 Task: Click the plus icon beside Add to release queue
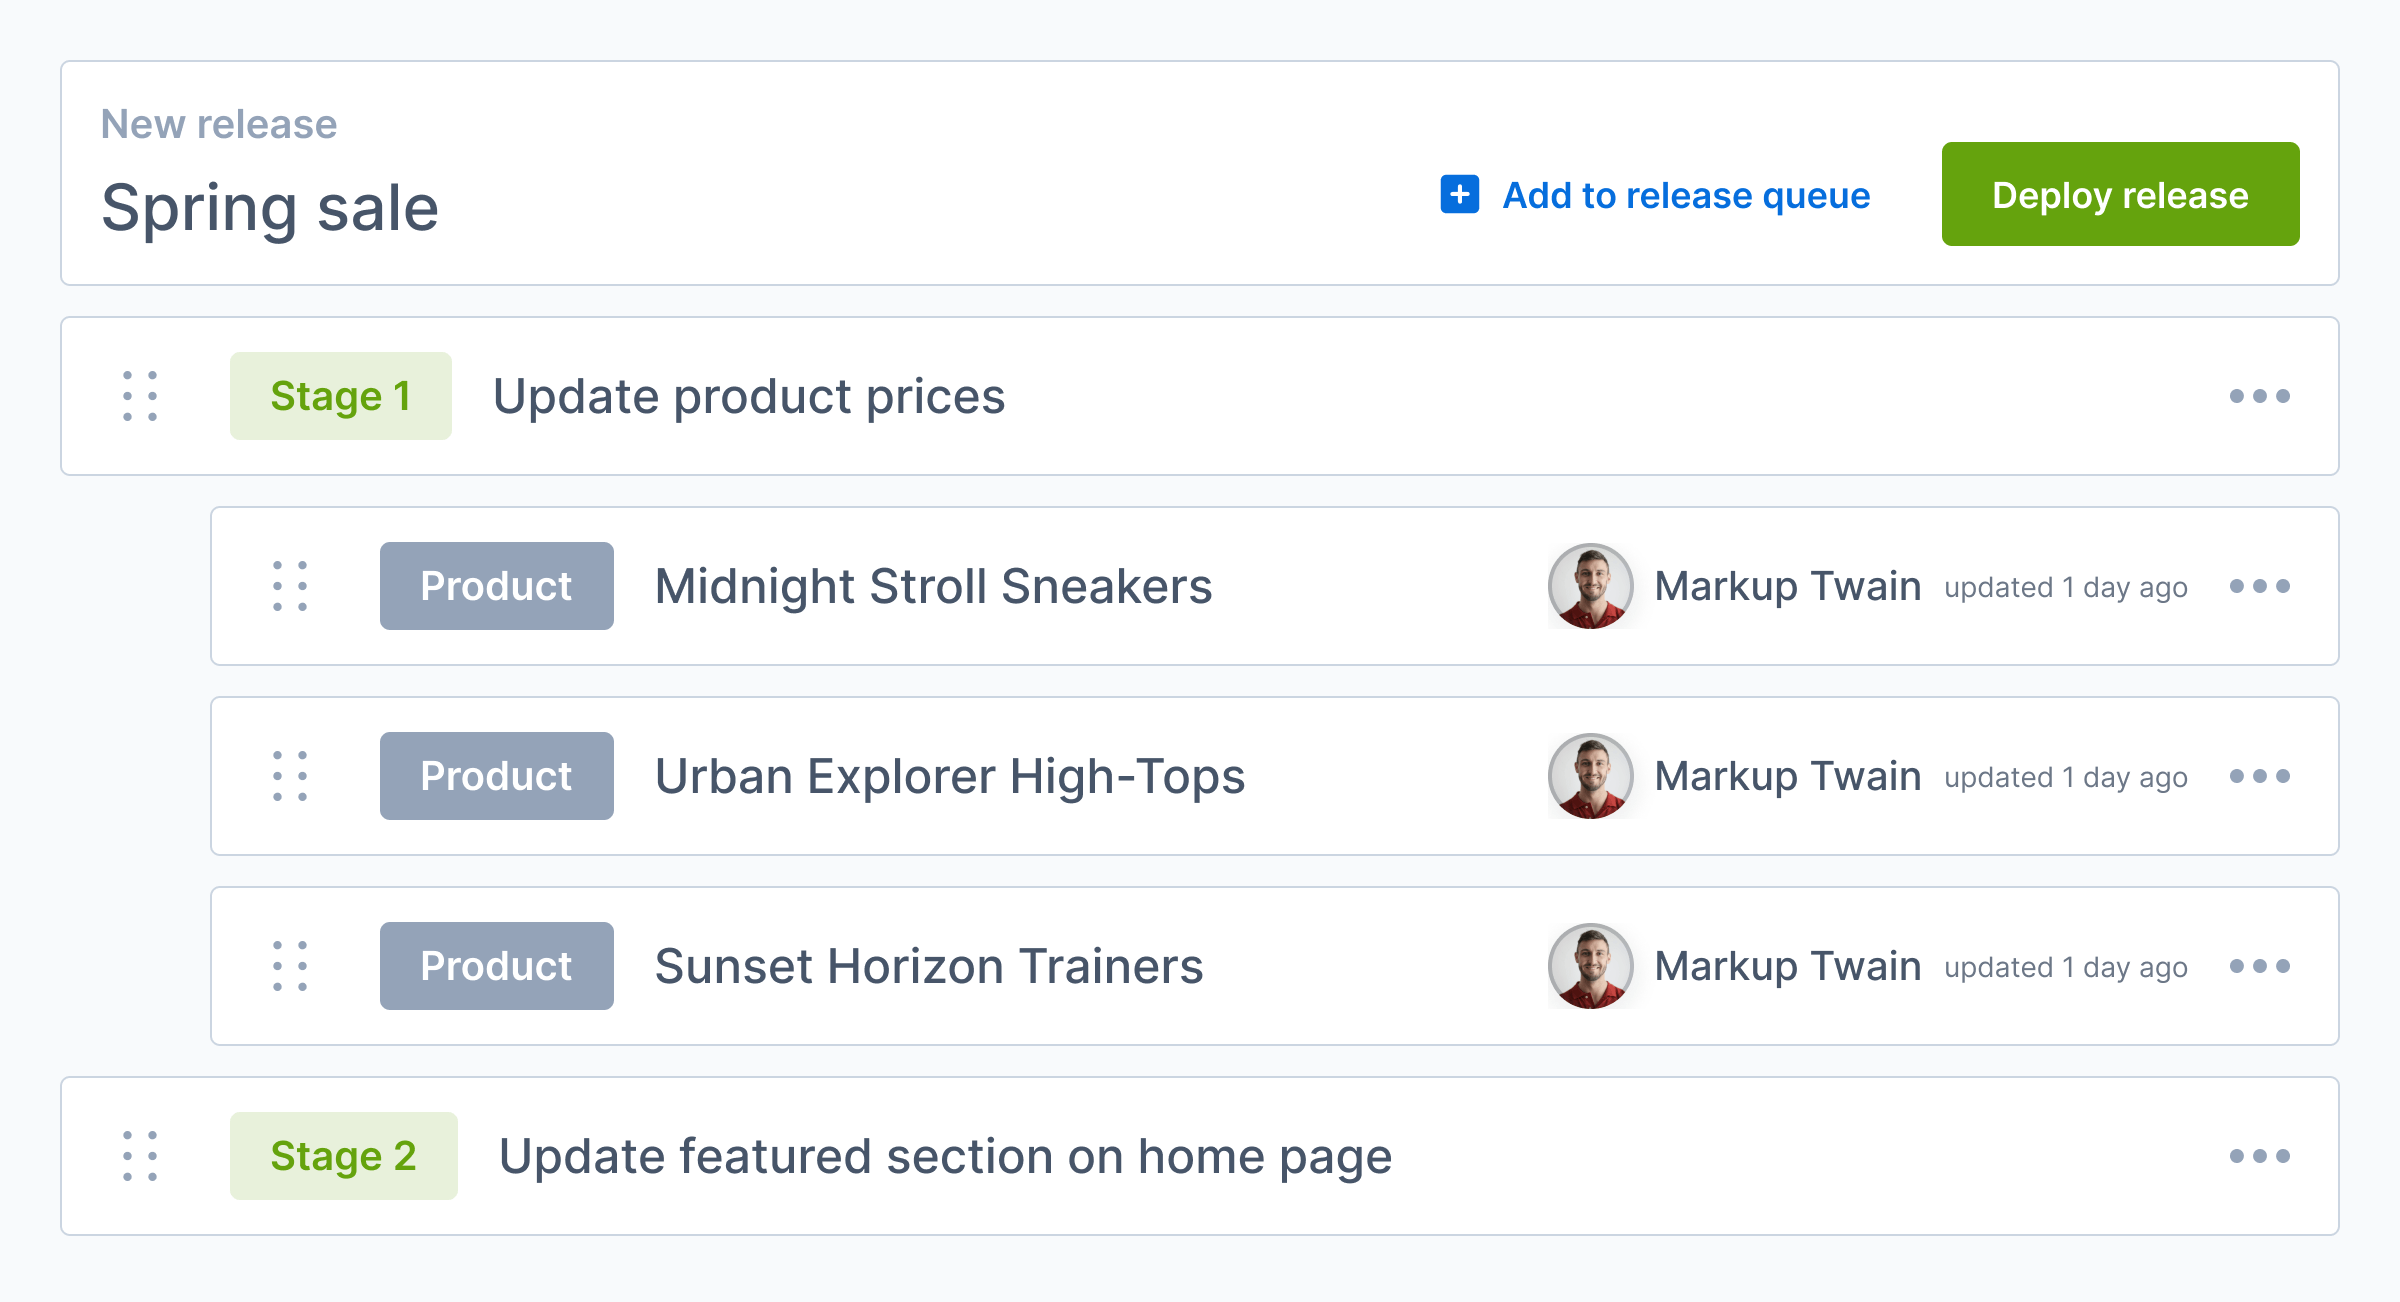click(1459, 194)
